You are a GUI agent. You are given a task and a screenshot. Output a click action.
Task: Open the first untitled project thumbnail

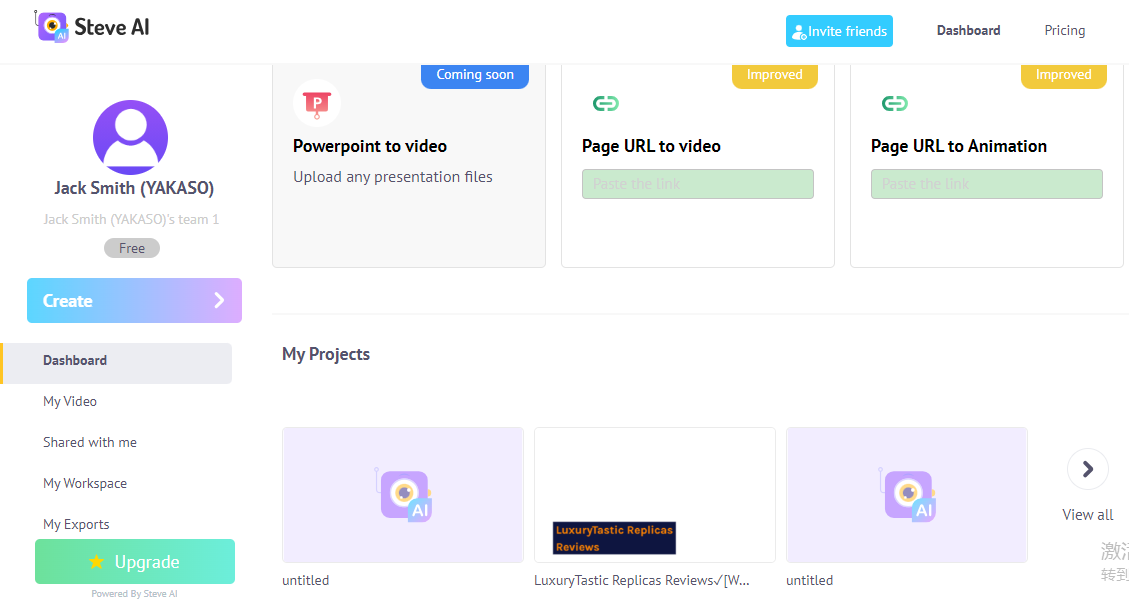402,494
